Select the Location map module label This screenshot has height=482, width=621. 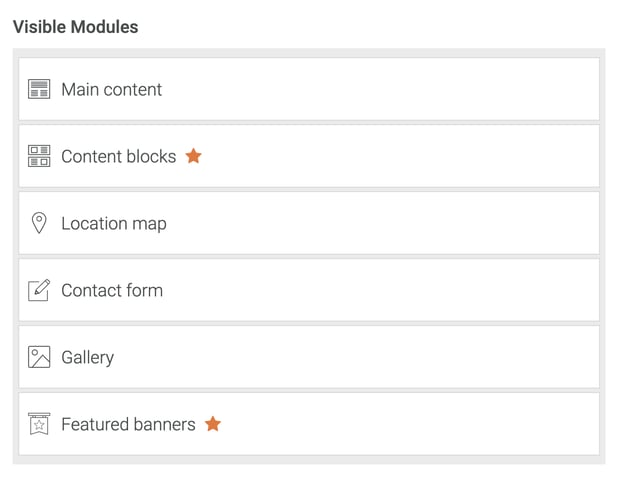(x=113, y=224)
